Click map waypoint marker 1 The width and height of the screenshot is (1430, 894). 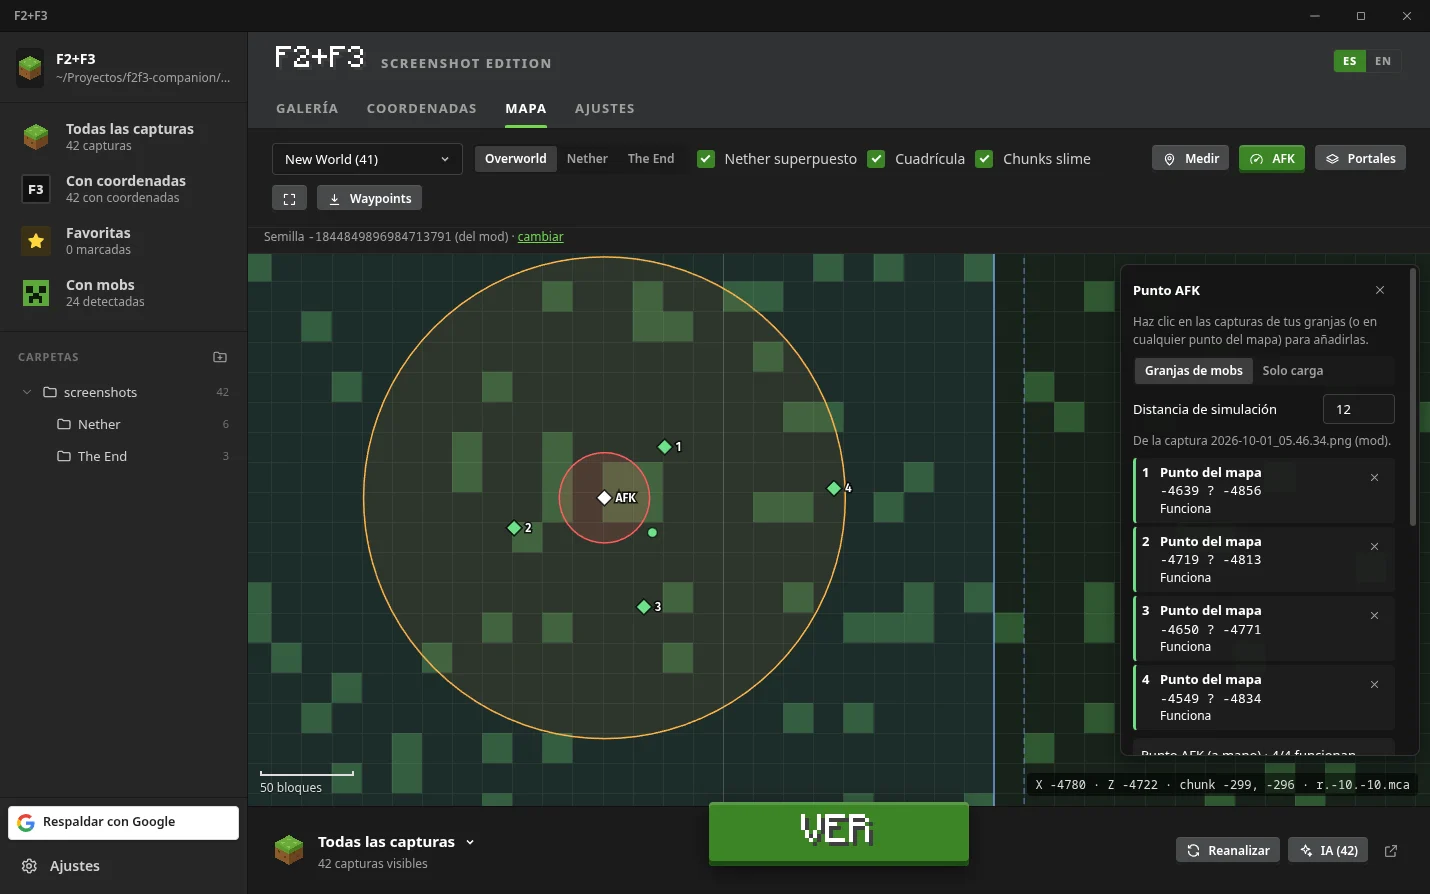pos(664,447)
